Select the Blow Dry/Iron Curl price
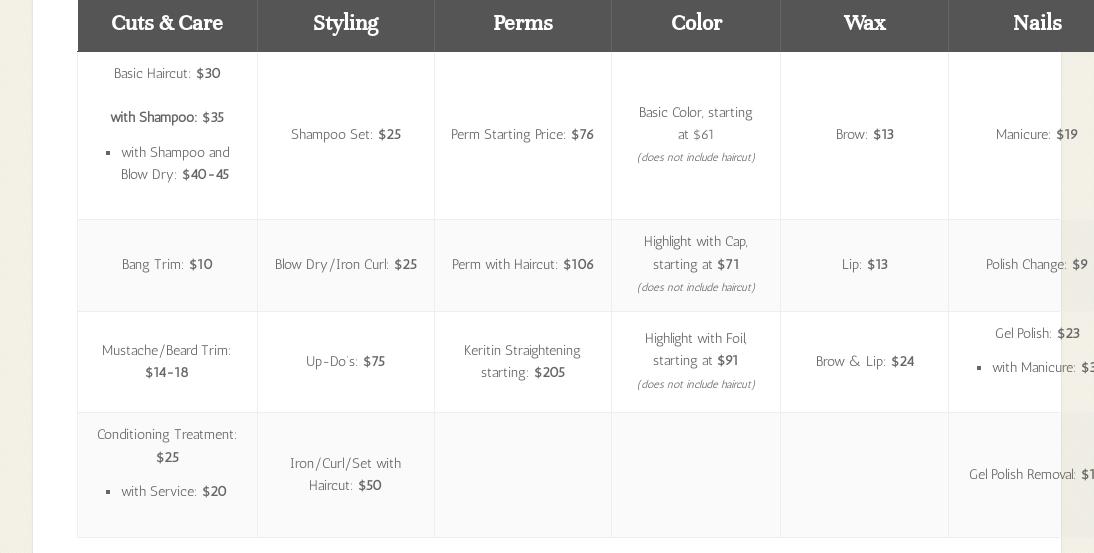This screenshot has width=1094, height=553. pyautogui.click(x=346, y=264)
